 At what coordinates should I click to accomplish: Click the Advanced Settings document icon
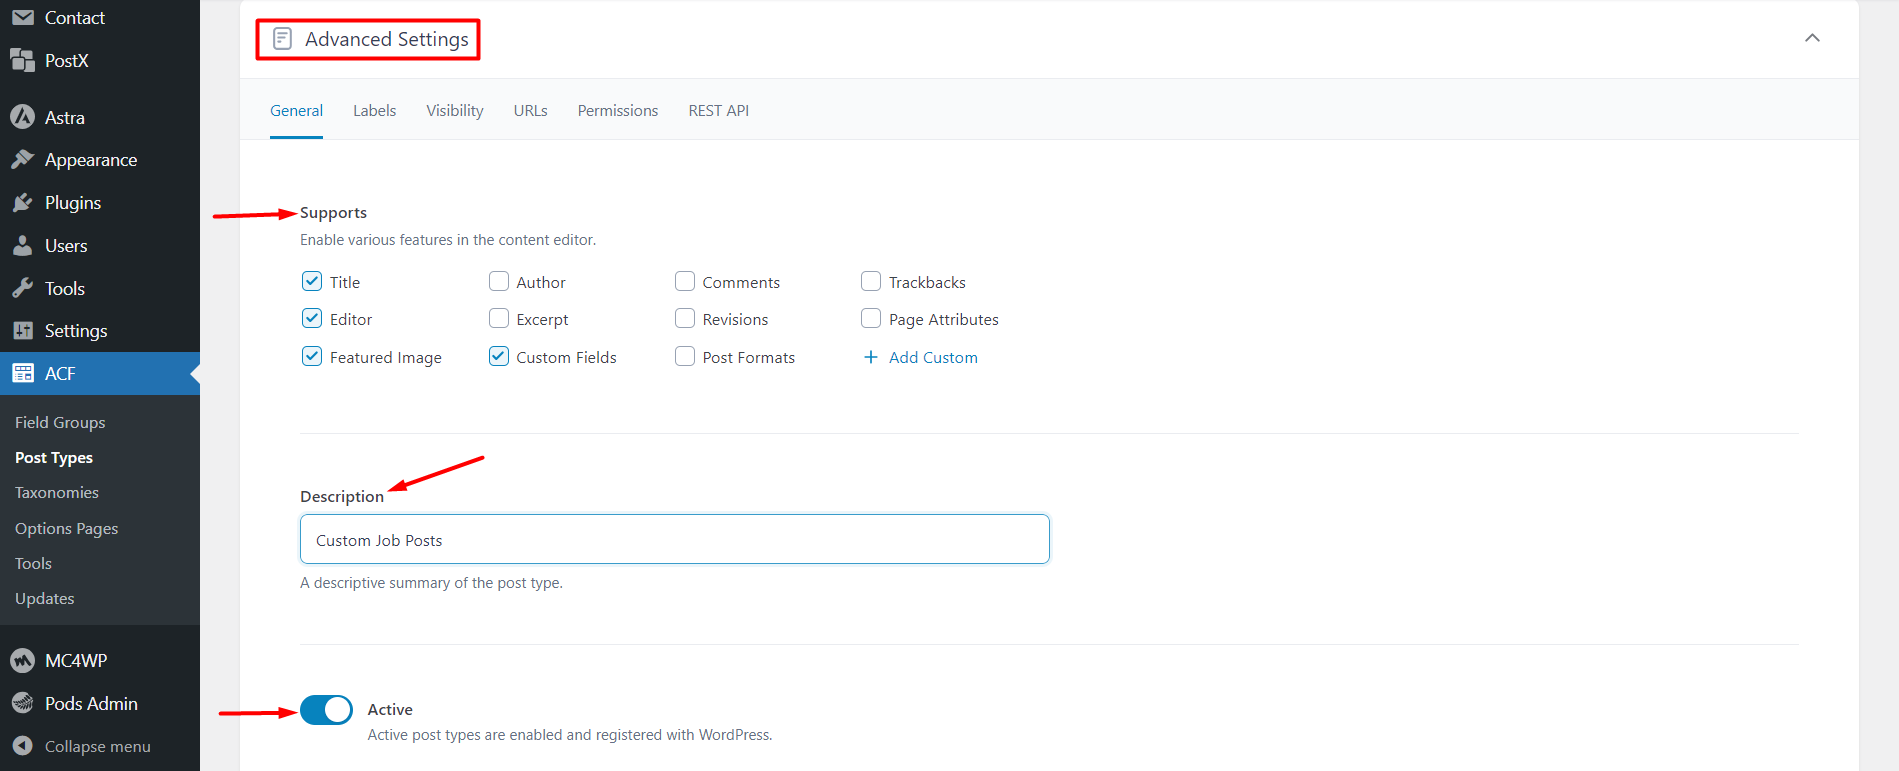tap(282, 39)
